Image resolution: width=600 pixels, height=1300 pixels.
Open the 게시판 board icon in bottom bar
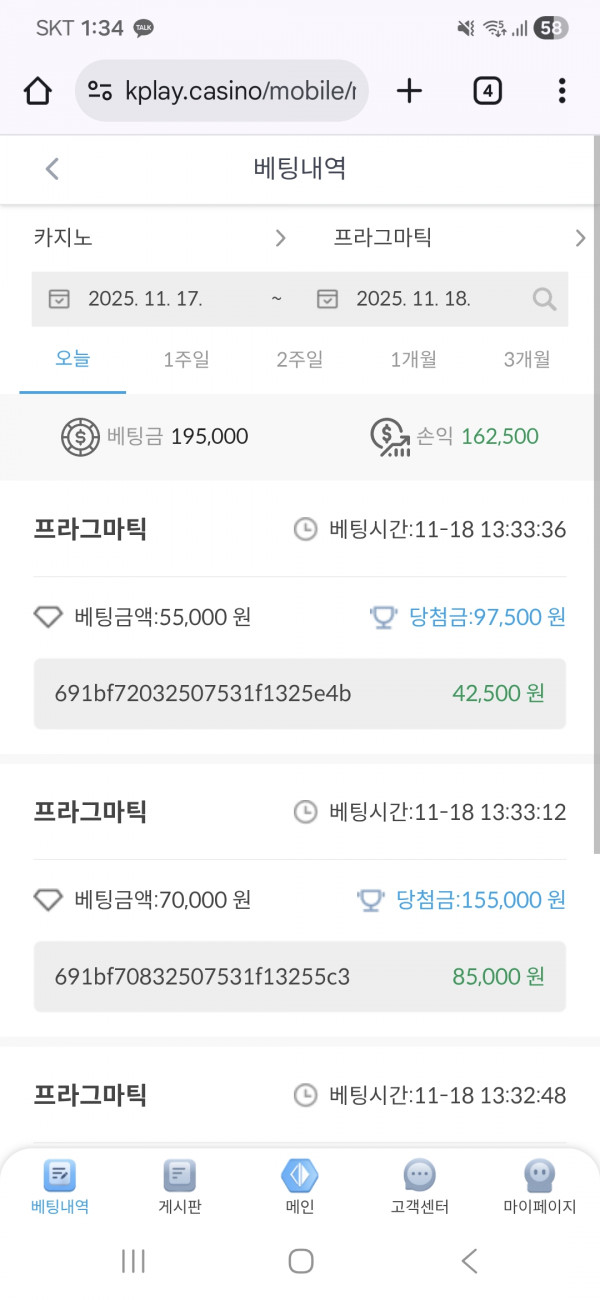click(179, 1176)
